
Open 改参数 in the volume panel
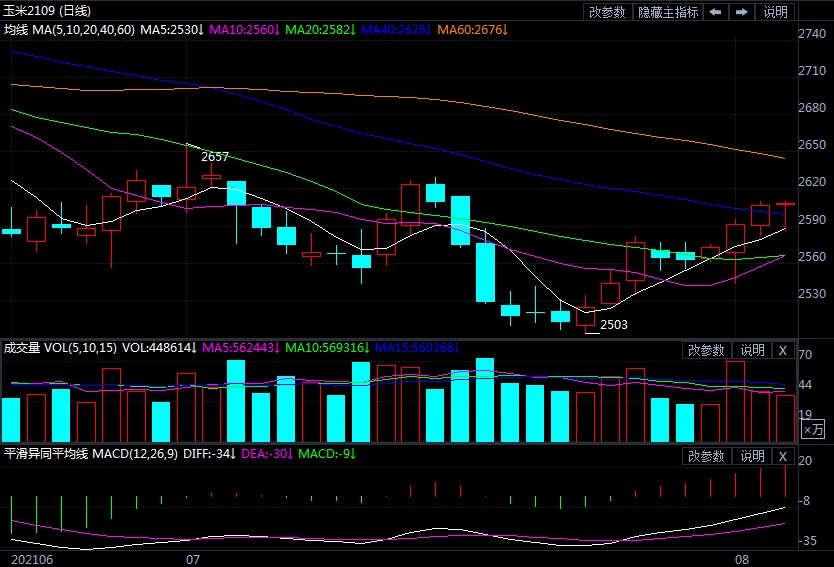click(707, 350)
